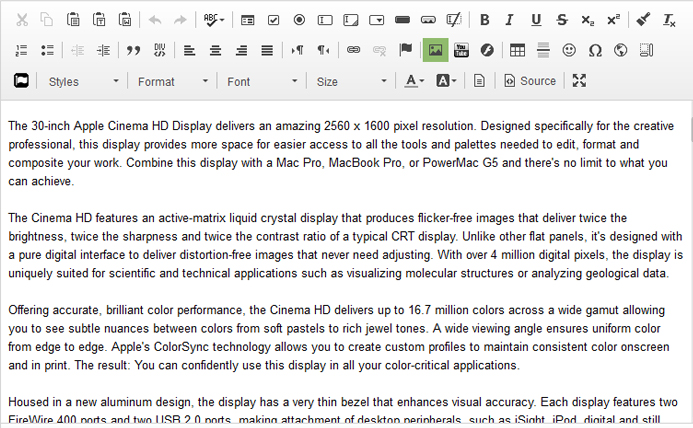Center align the text
The height and width of the screenshot is (428, 693).
click(x=215, y=50)
